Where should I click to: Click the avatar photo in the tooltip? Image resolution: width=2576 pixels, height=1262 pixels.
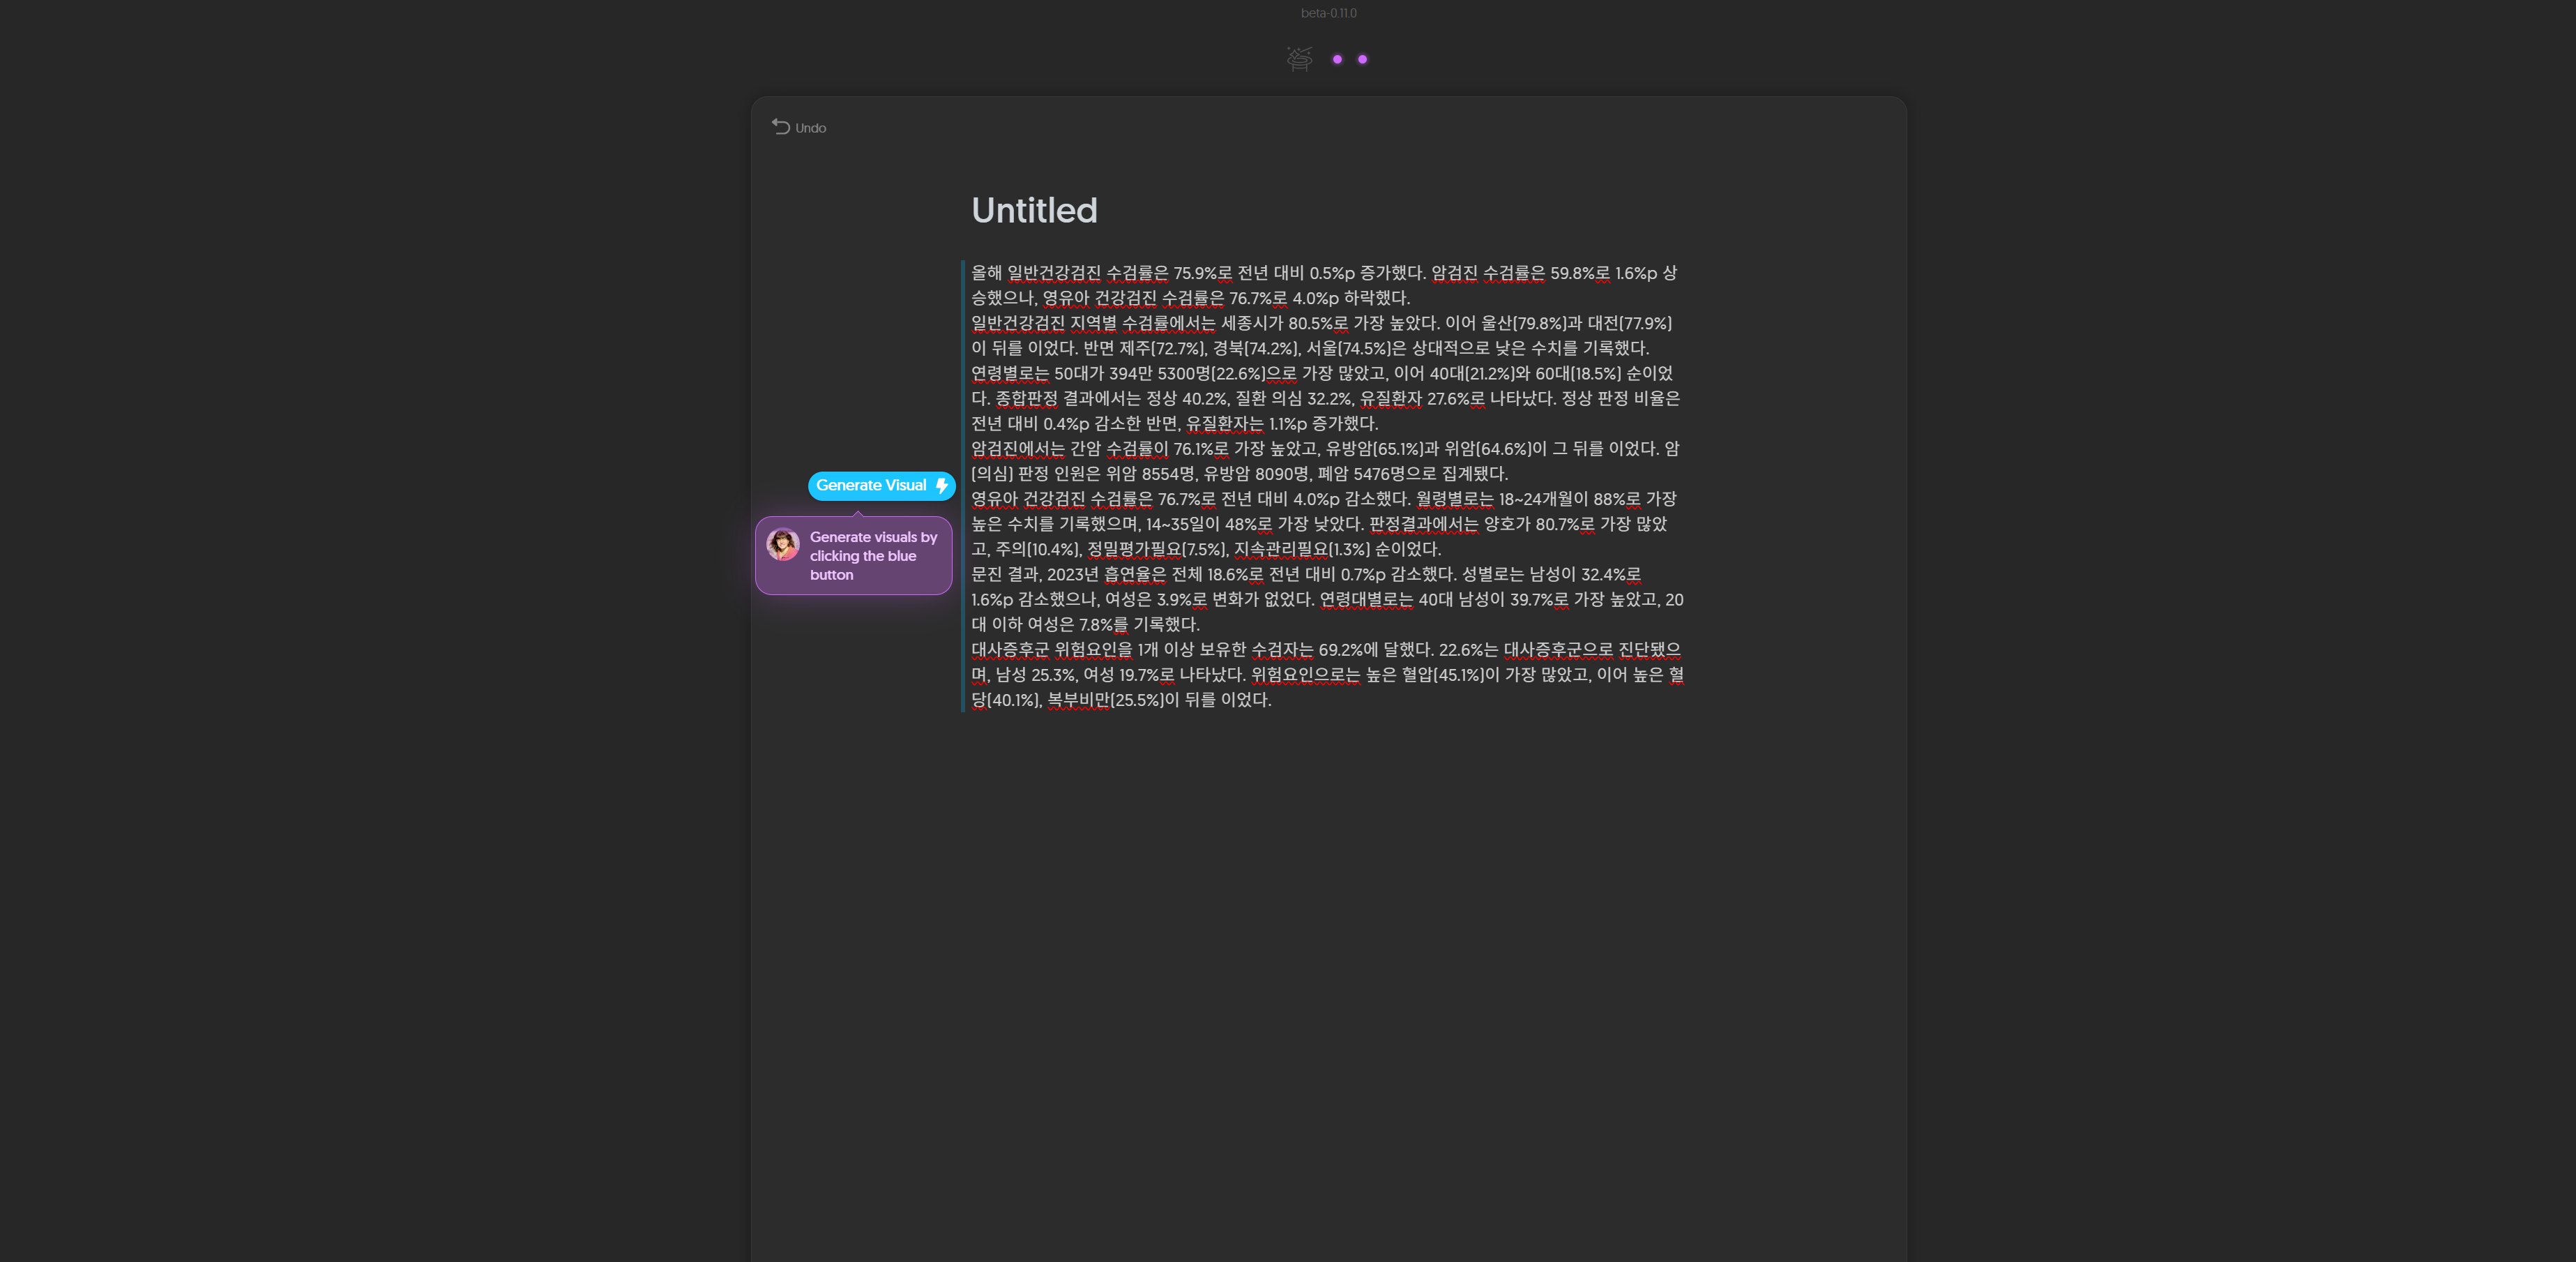(782, 544)
